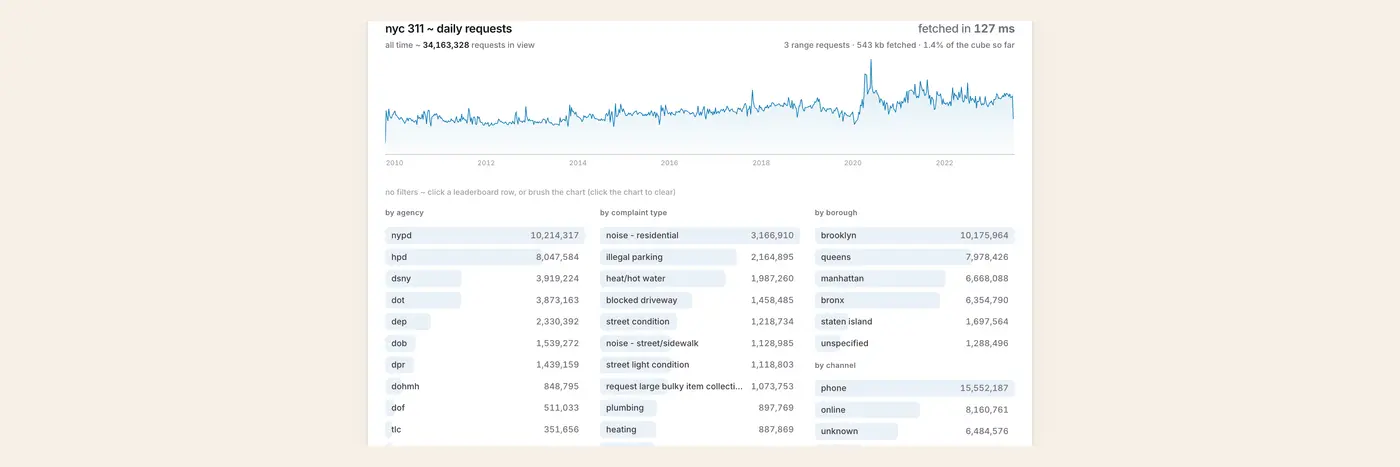Choose noise - street/sidewalk row

coord(700,343)
